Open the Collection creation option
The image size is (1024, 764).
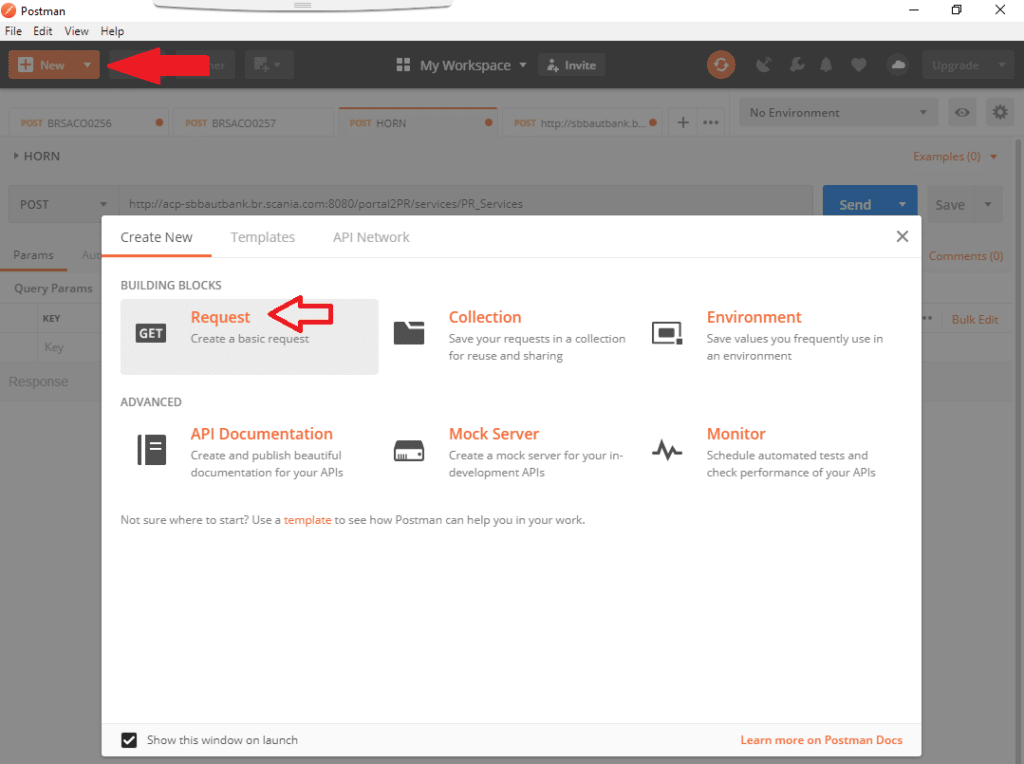tap(485, 317)
